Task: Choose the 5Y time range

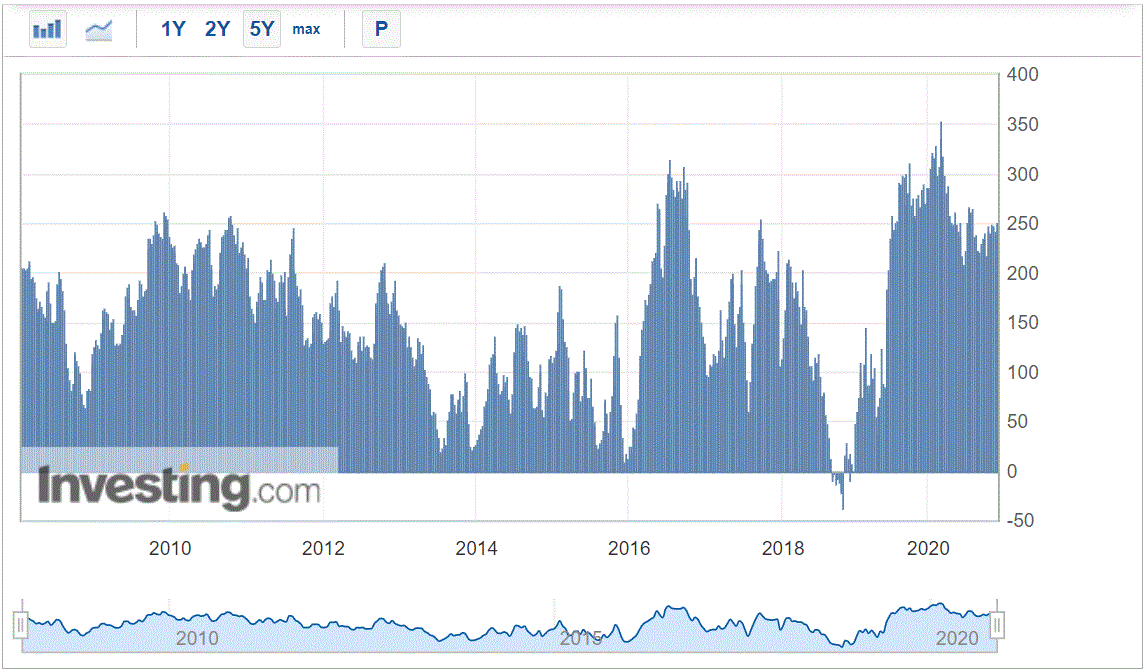Action: tap(261, 29)
